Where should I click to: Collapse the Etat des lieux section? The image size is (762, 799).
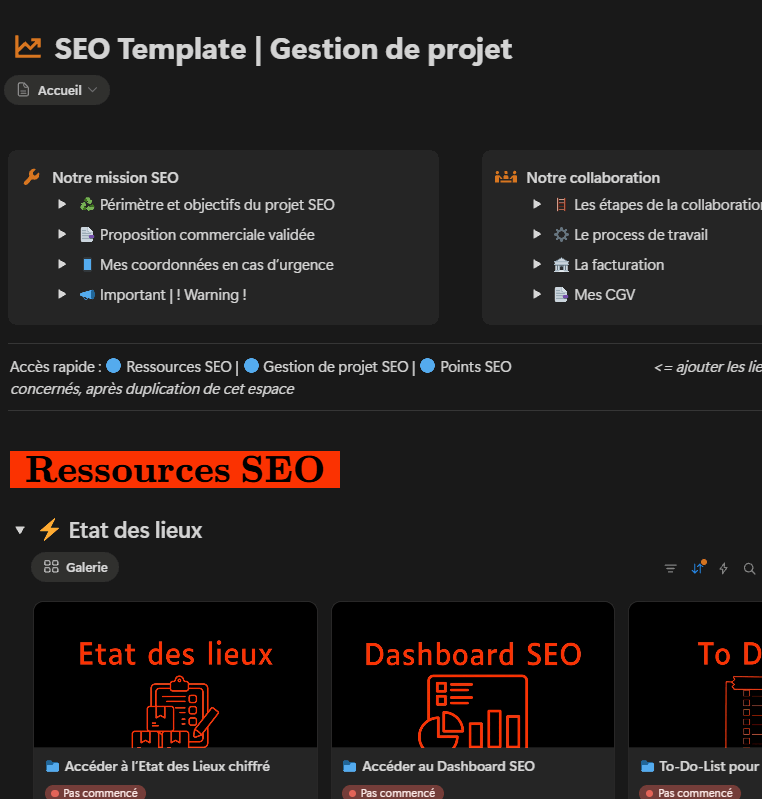[x=20, y=530]
